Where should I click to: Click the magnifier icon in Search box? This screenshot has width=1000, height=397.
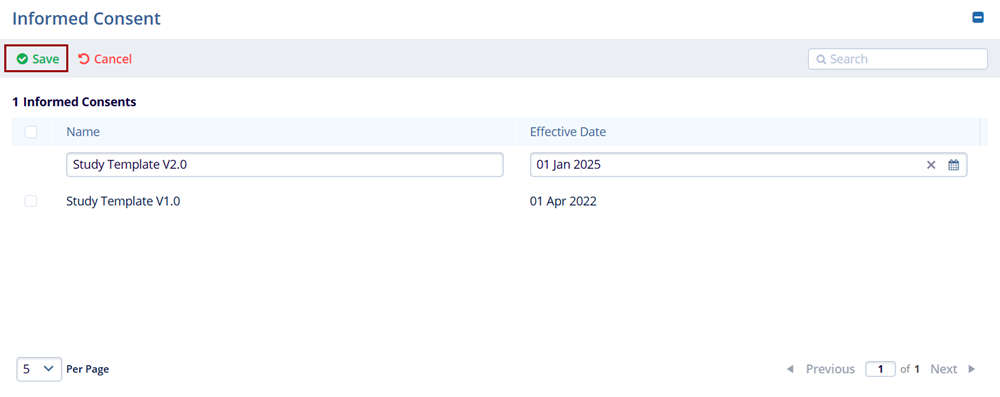(821, 59)
